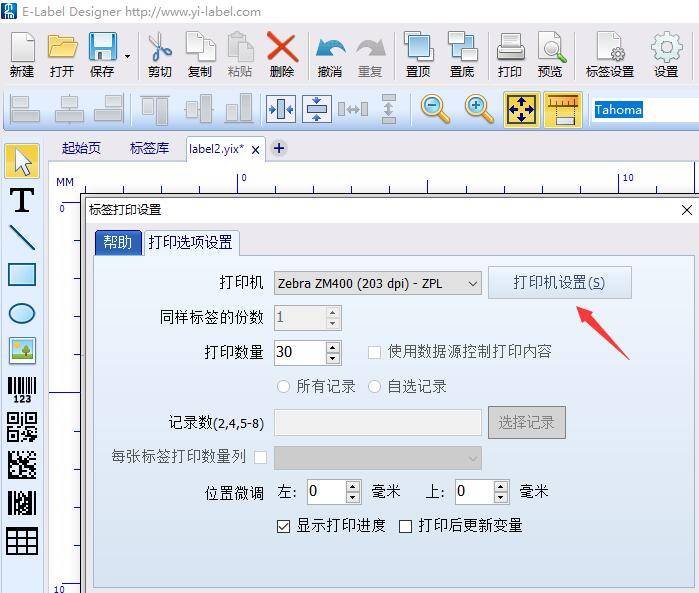Image resolution: width=699 pixels, height=593 pixels.
Task: Switch to 标签库 tab
Action: [x=149, y=148]
